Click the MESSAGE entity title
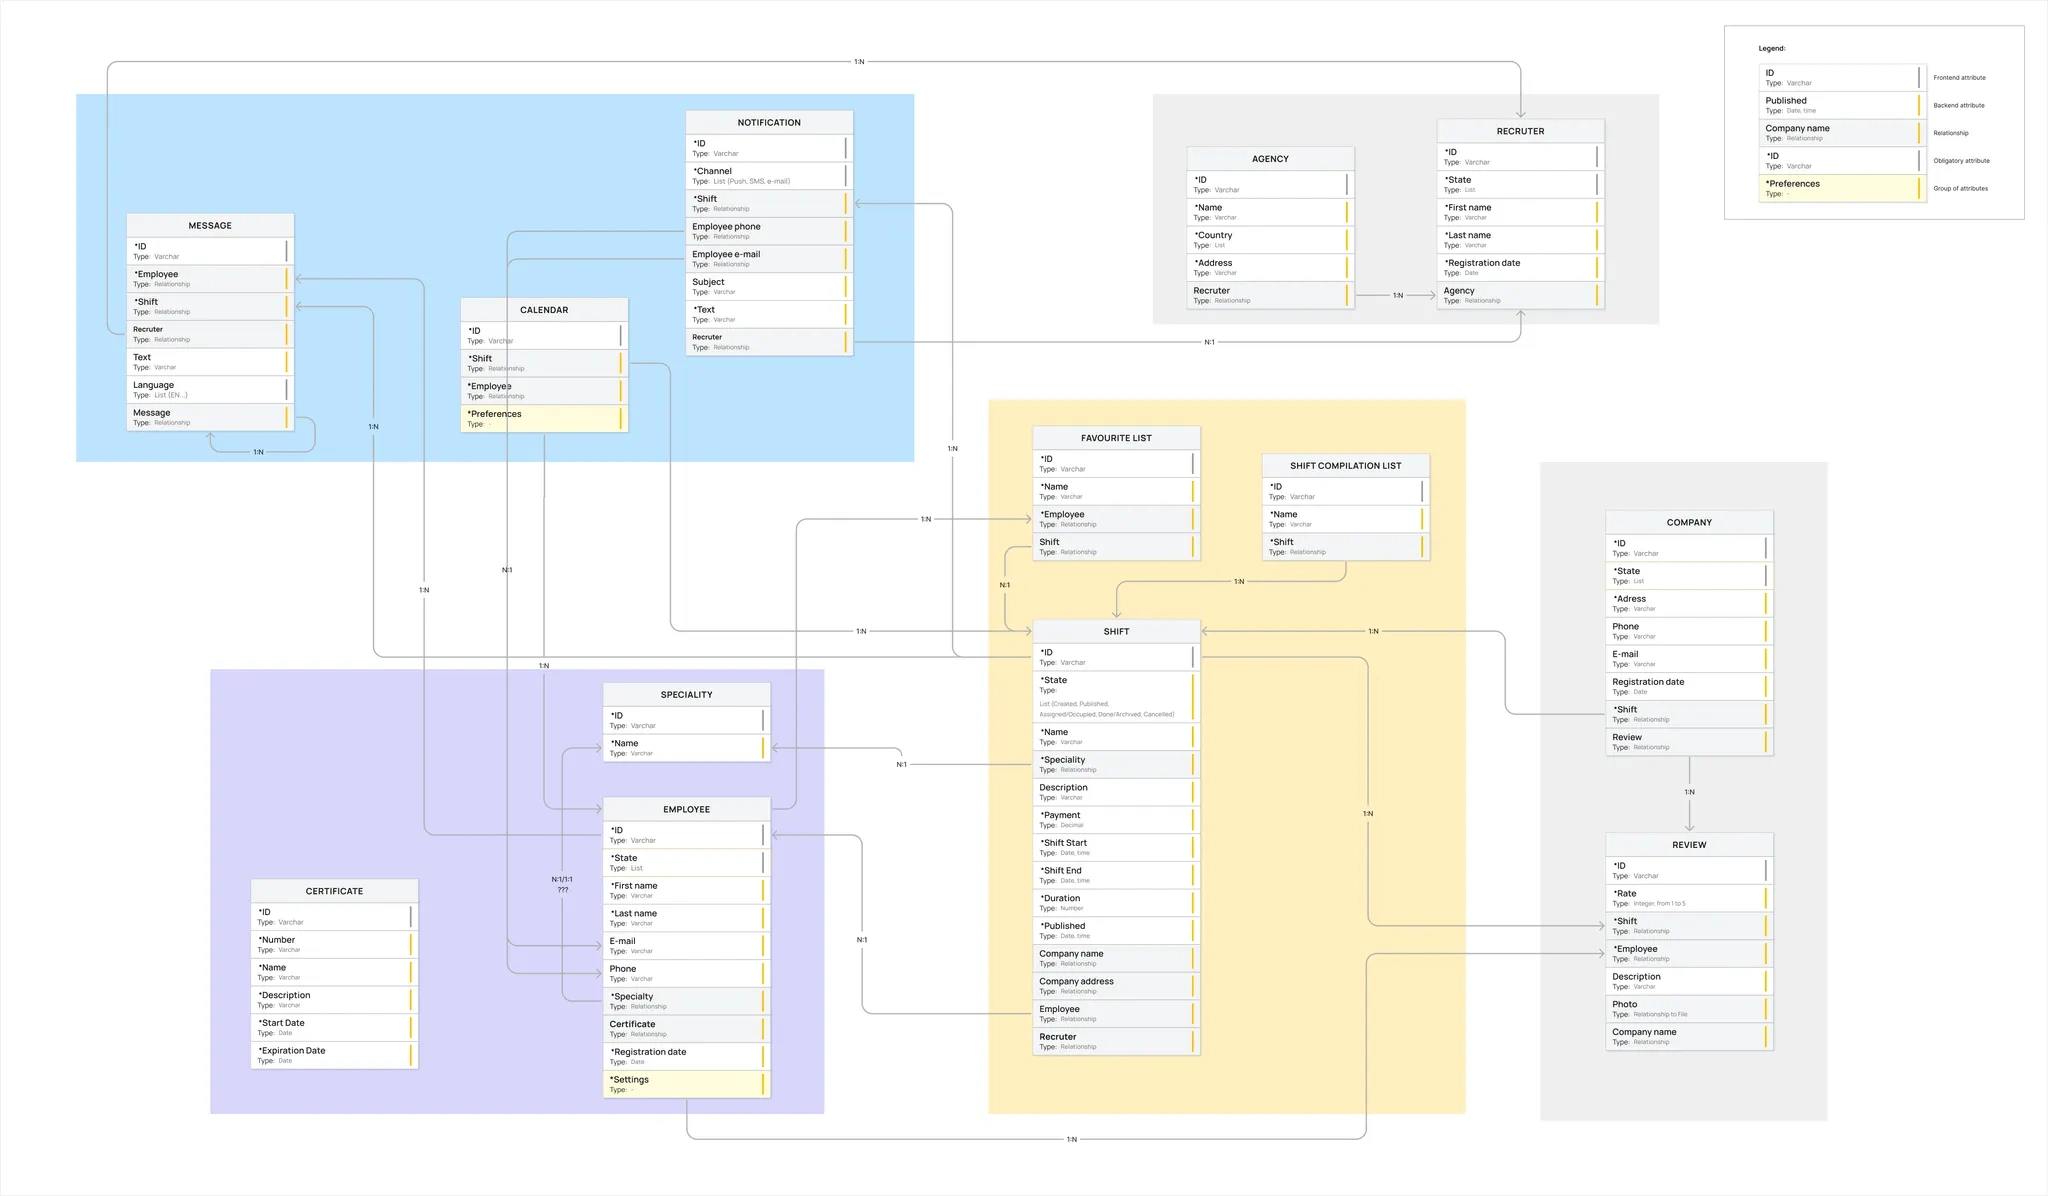 click(x=210, y=225)
